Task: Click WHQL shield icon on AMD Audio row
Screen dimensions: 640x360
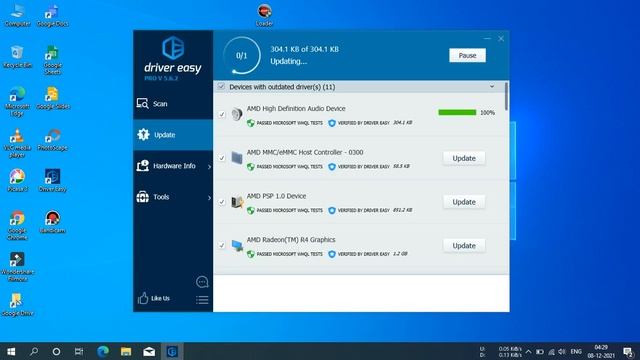Action: [251, 123]
